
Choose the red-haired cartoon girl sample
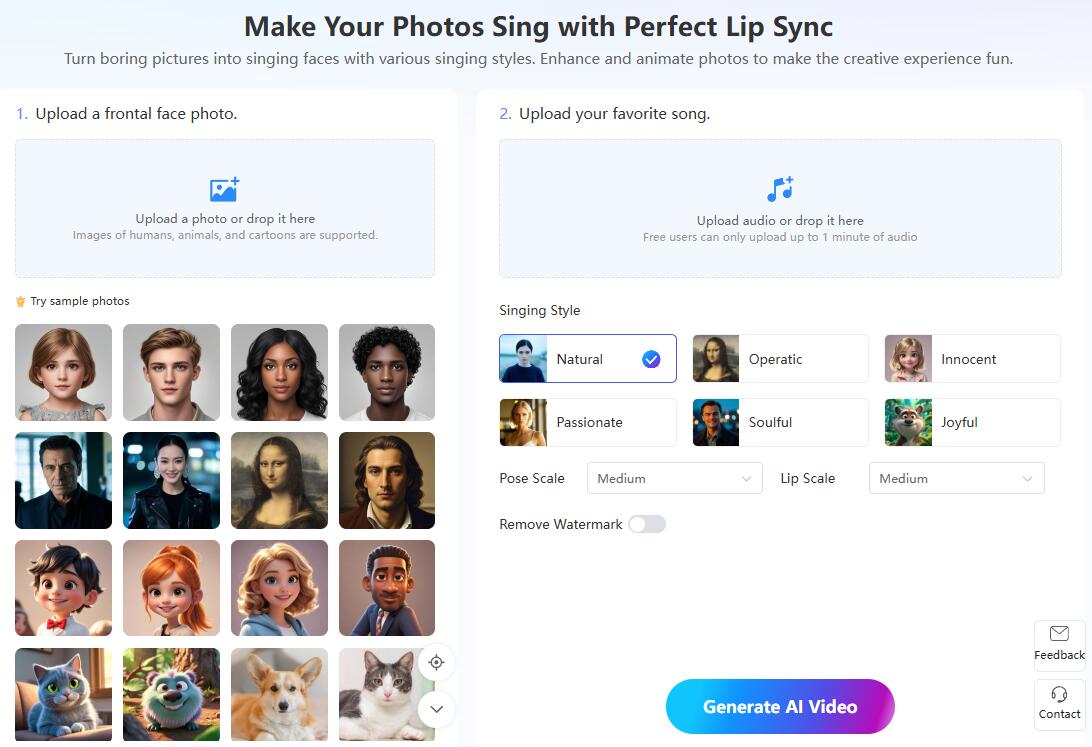point(171,588)
